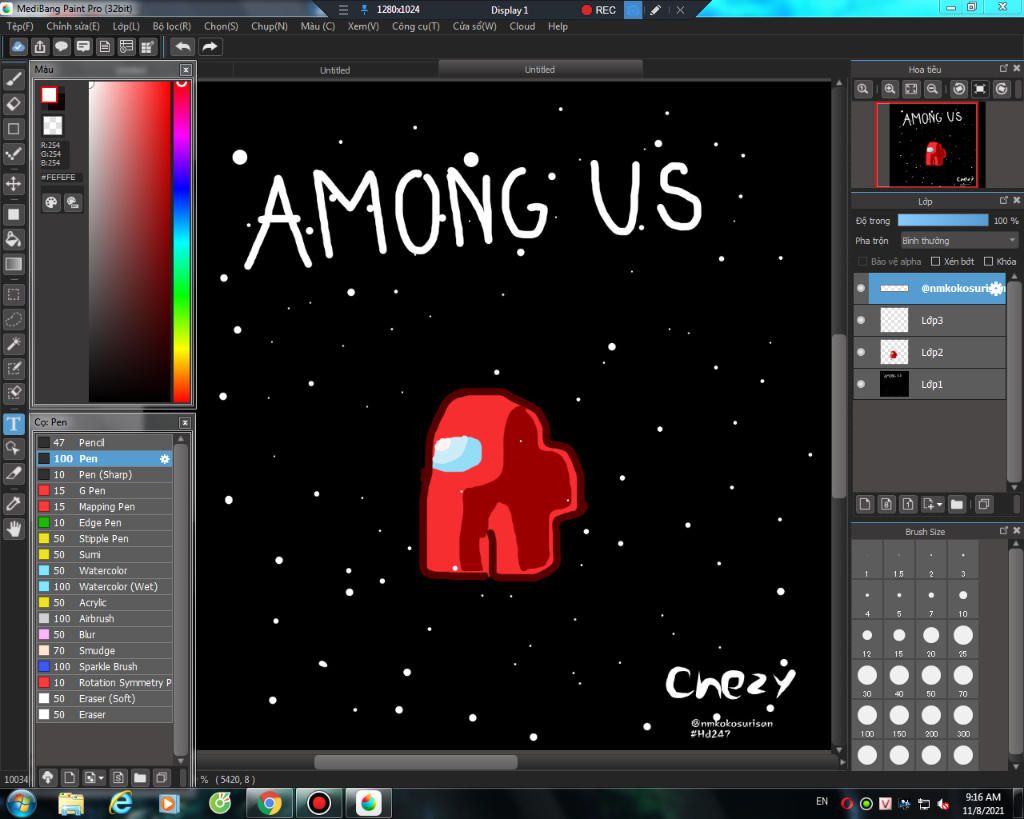This screenshot has height=819, width=1024.
Task: Select the Lasso tool
Action: (x=14, y=319)
